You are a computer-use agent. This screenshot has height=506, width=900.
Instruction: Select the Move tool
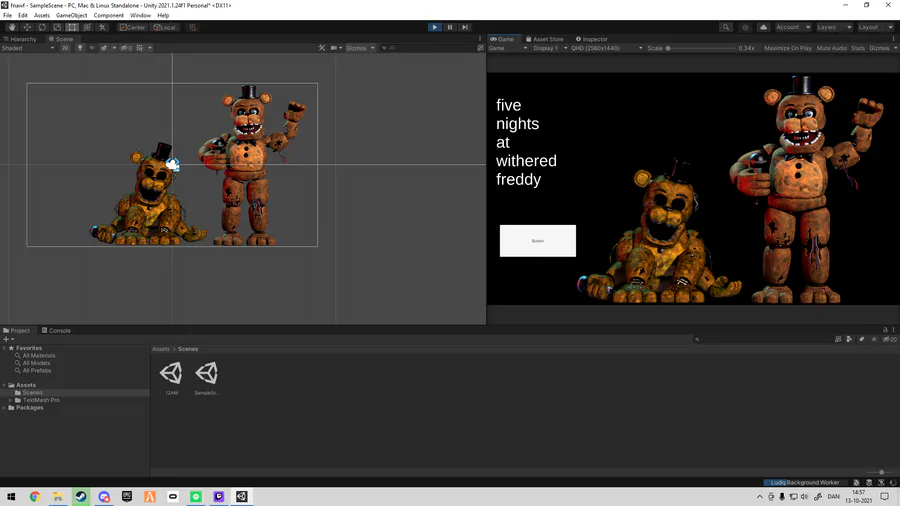click(x=27, y=27)
